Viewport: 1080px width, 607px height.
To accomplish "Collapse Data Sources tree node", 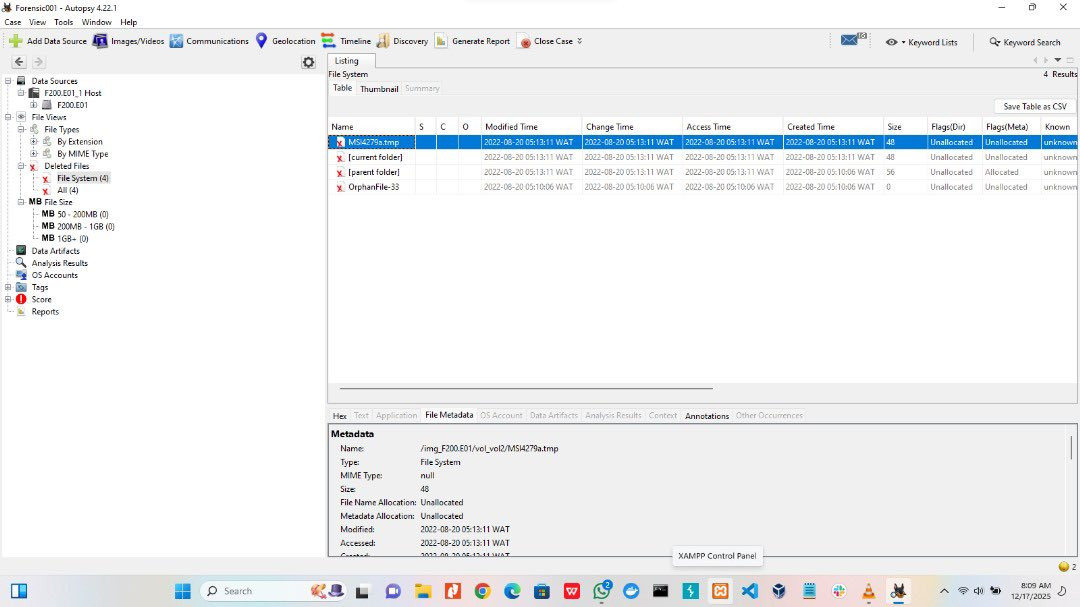I will [x=8, y=81].
